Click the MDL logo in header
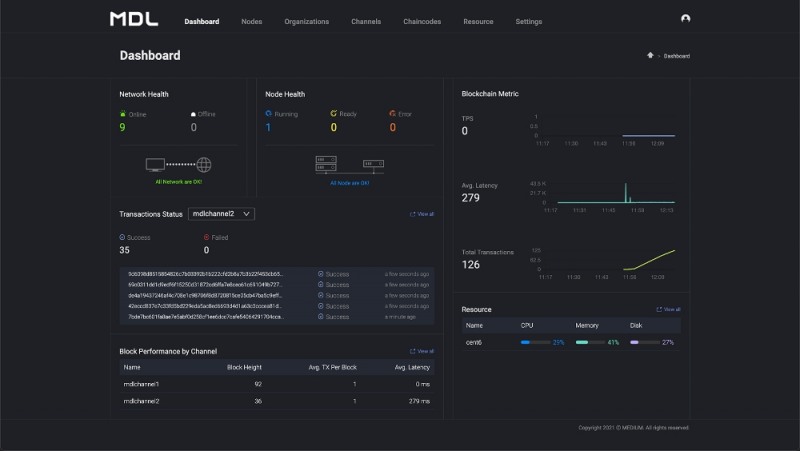The image size is (800, 451). click(x=133, y=19)
